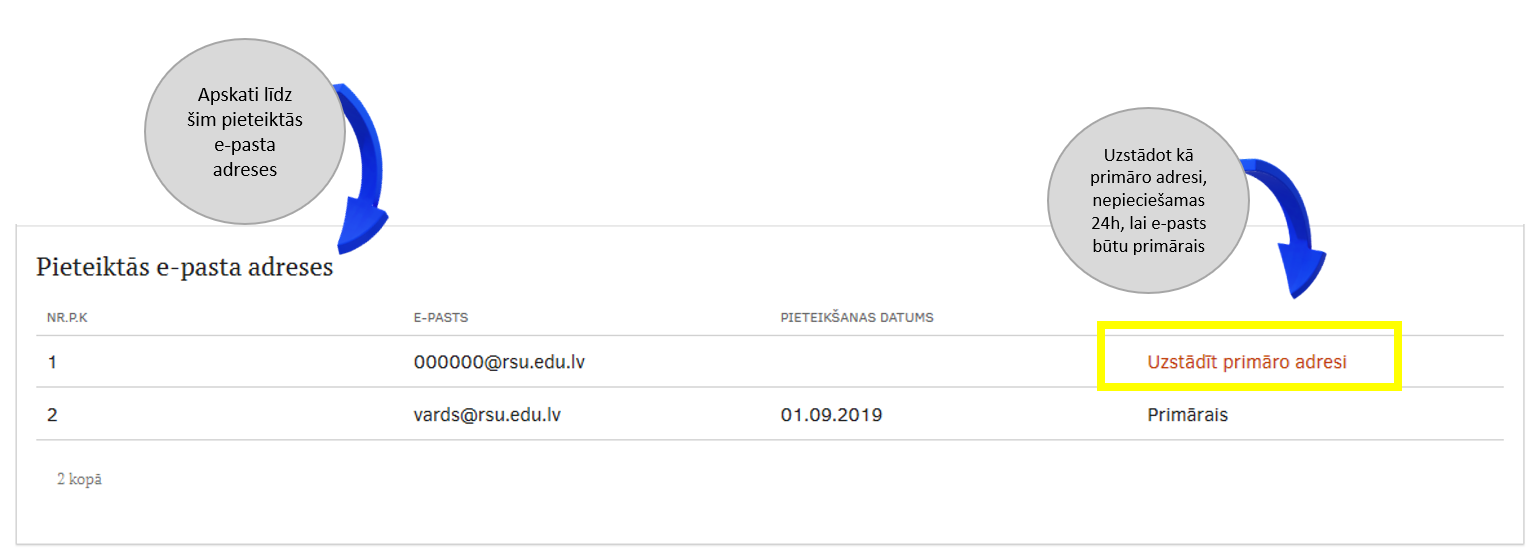Viewport: 1529px width, 549px height.
Task: Click the Uzstādīt primāro adresi link
Action: (x=1246, y=362)
